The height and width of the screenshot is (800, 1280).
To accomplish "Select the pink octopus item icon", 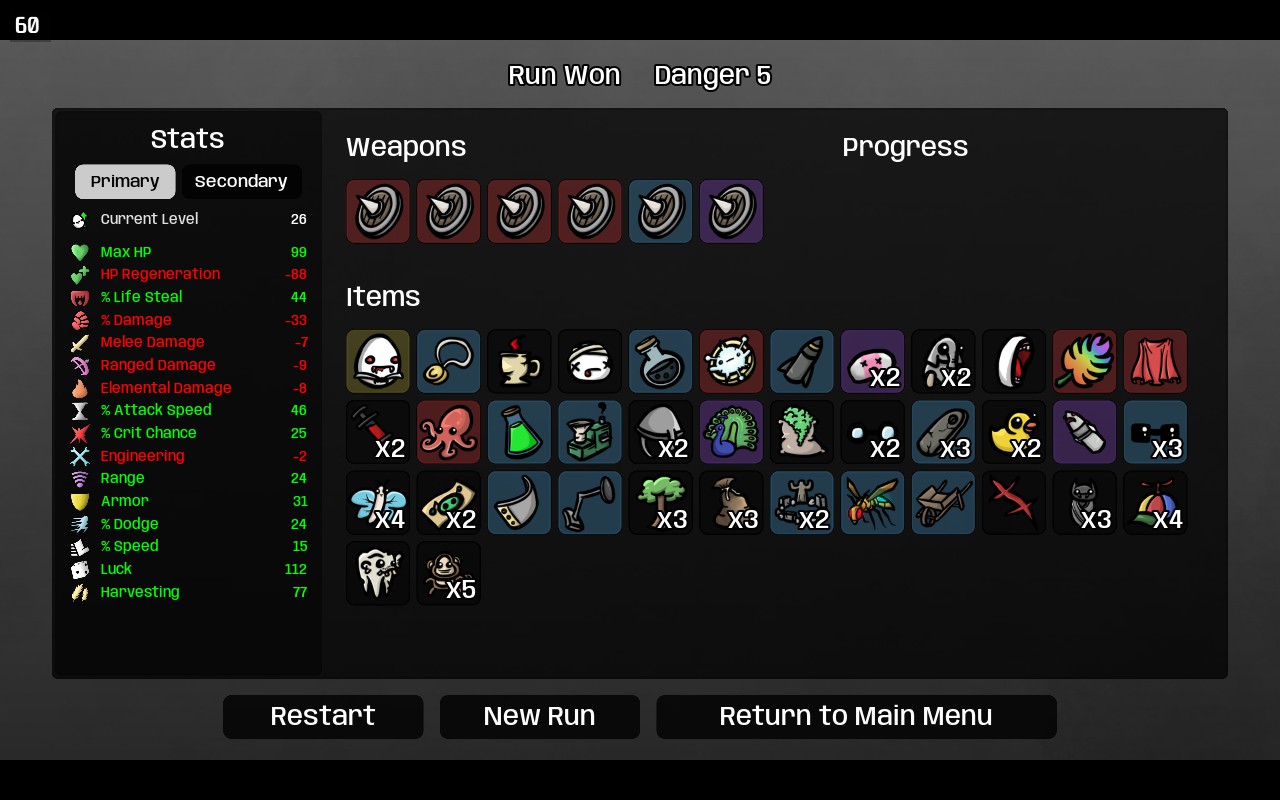I will click(x=449, y=432).
